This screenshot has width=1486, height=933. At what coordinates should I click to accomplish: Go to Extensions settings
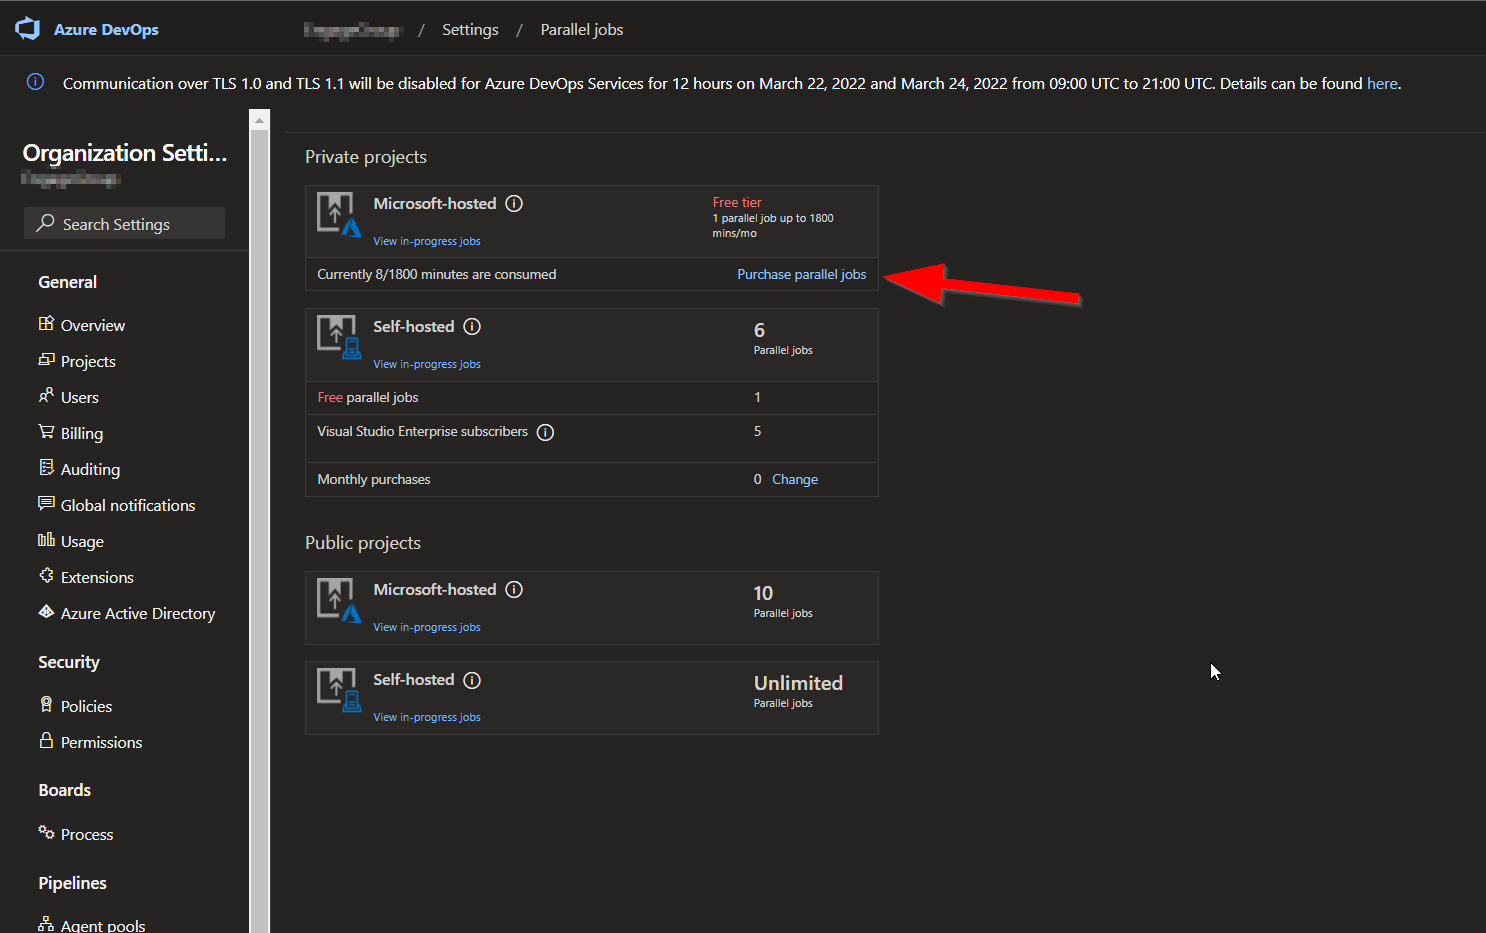[x=97, y=578]
